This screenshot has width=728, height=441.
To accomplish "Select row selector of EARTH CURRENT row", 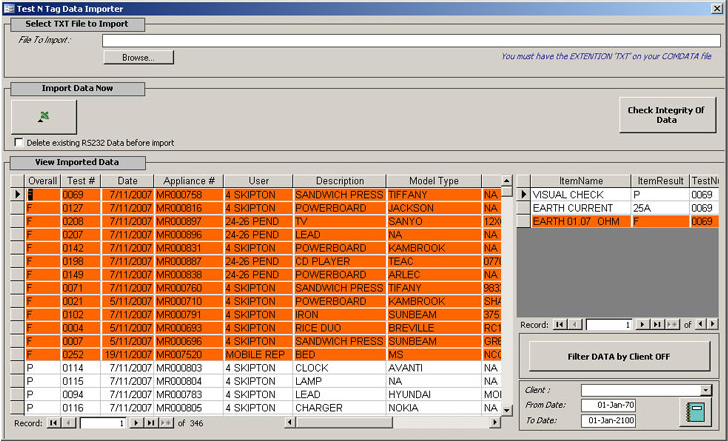I will click(x=524, y=208).
